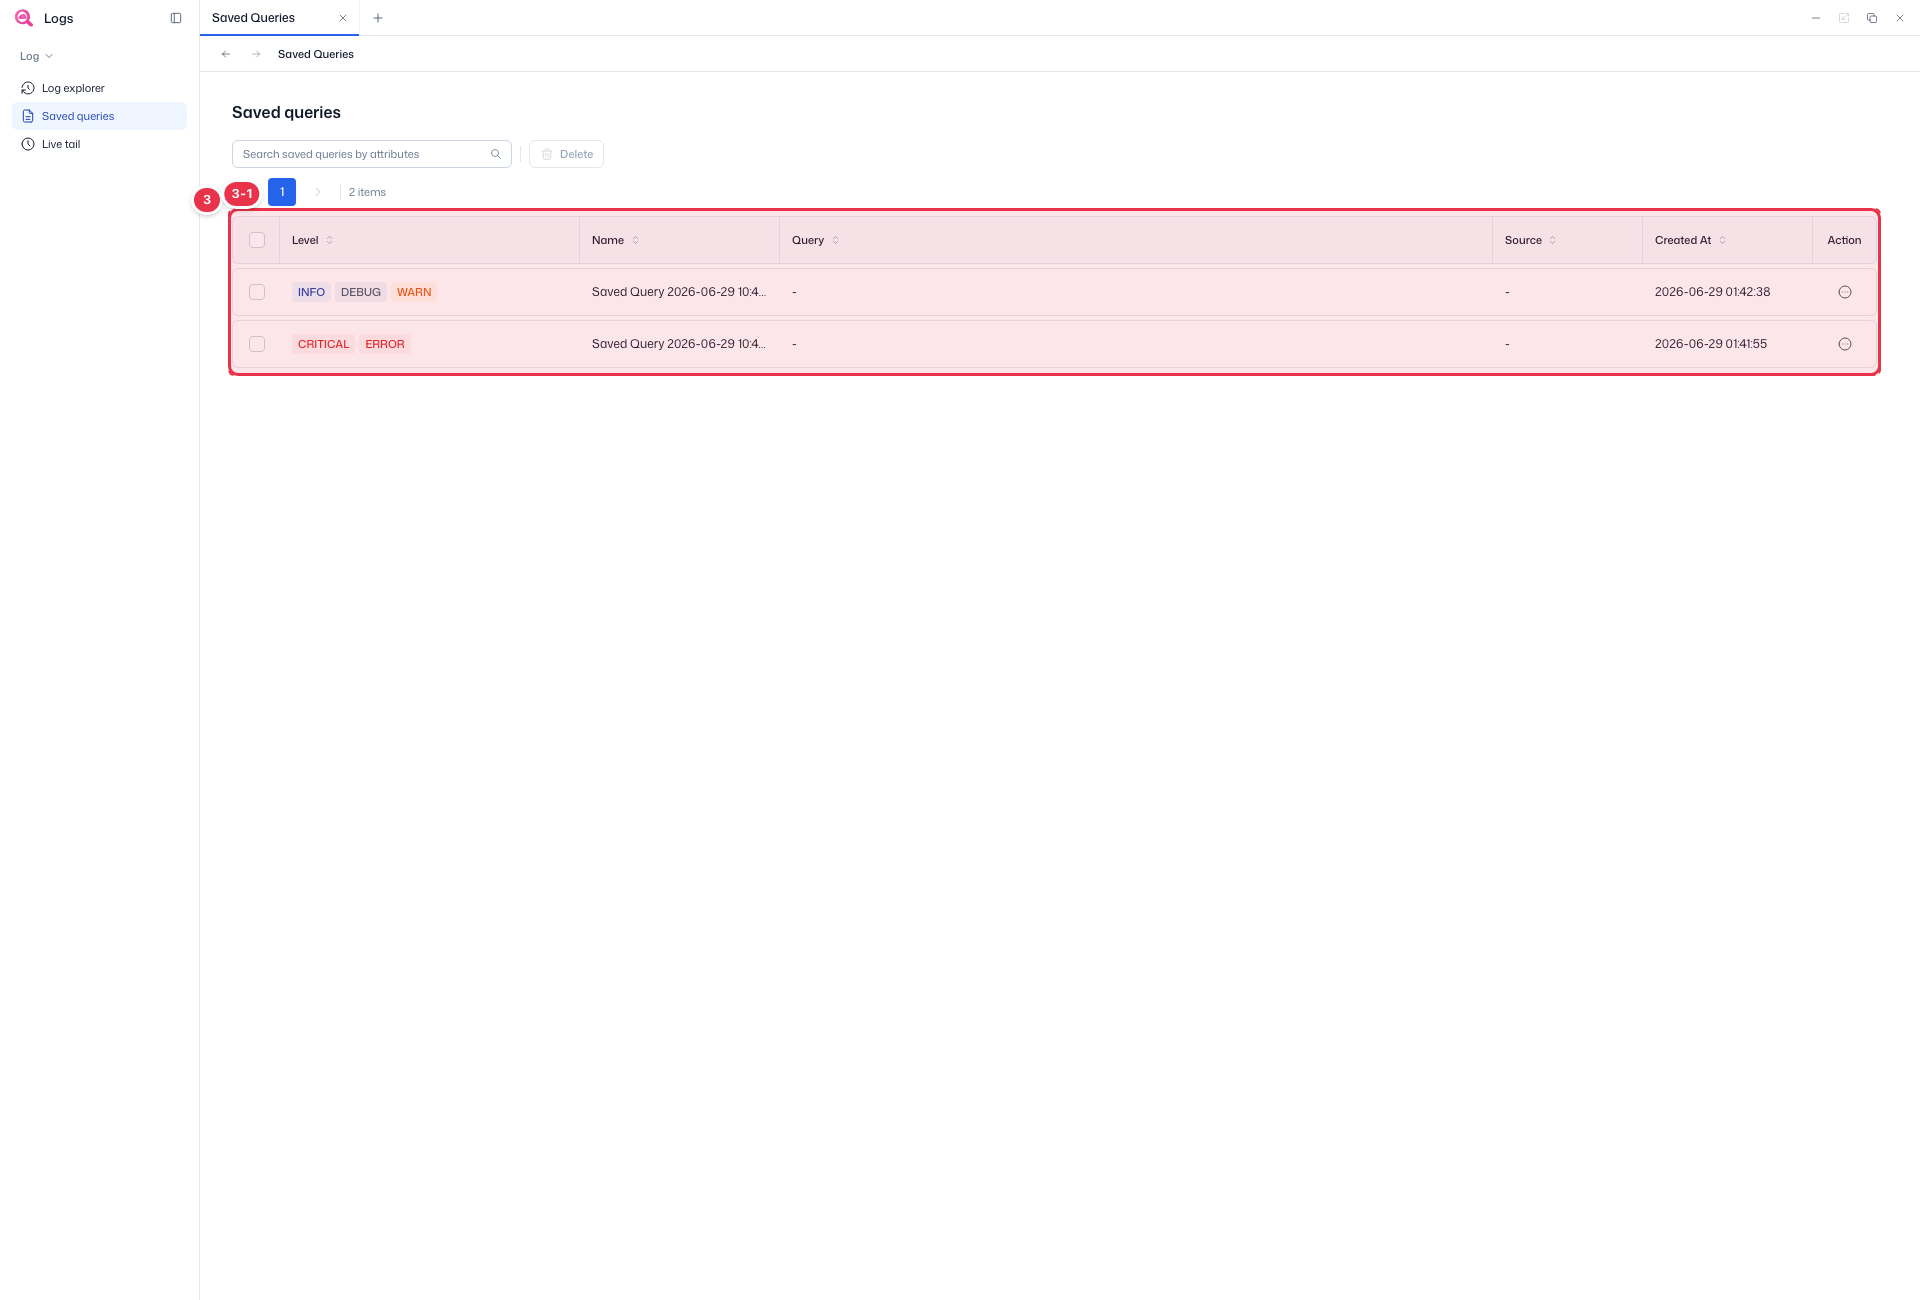This screenshot has width=1920, height=1300.
Task: Select page 1 in pagination
Action: 282,192
